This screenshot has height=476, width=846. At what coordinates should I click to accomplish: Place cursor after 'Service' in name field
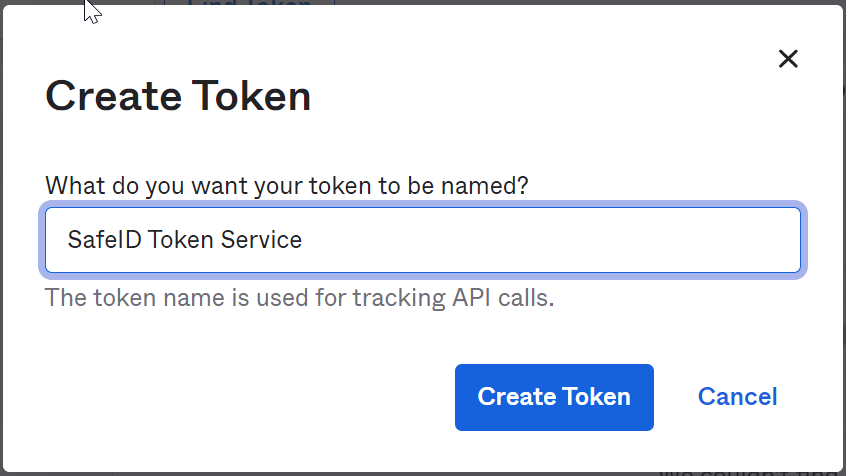(x=304, y=240)
